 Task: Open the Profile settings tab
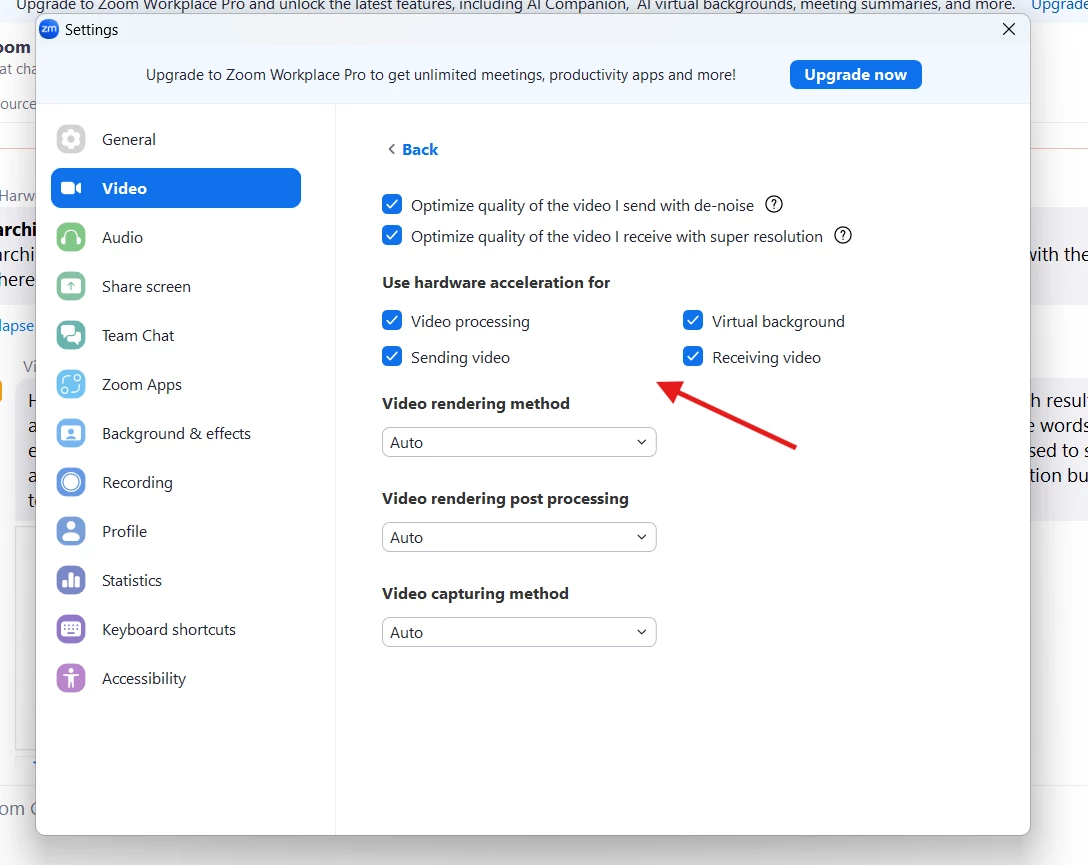(176, 531)
